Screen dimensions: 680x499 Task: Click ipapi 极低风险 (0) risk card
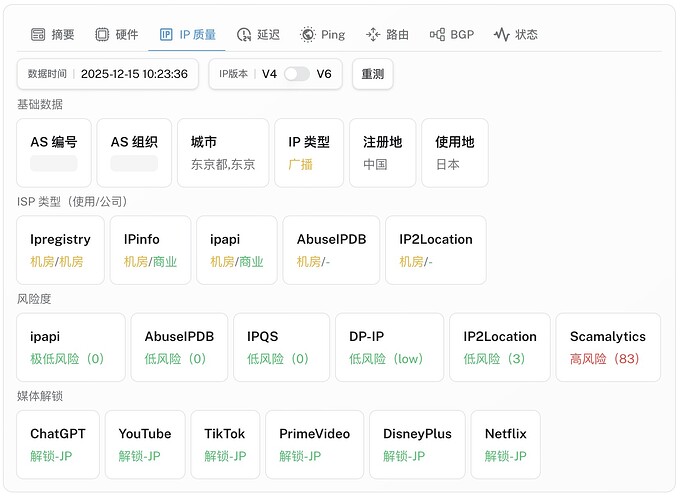click(71, 347)
